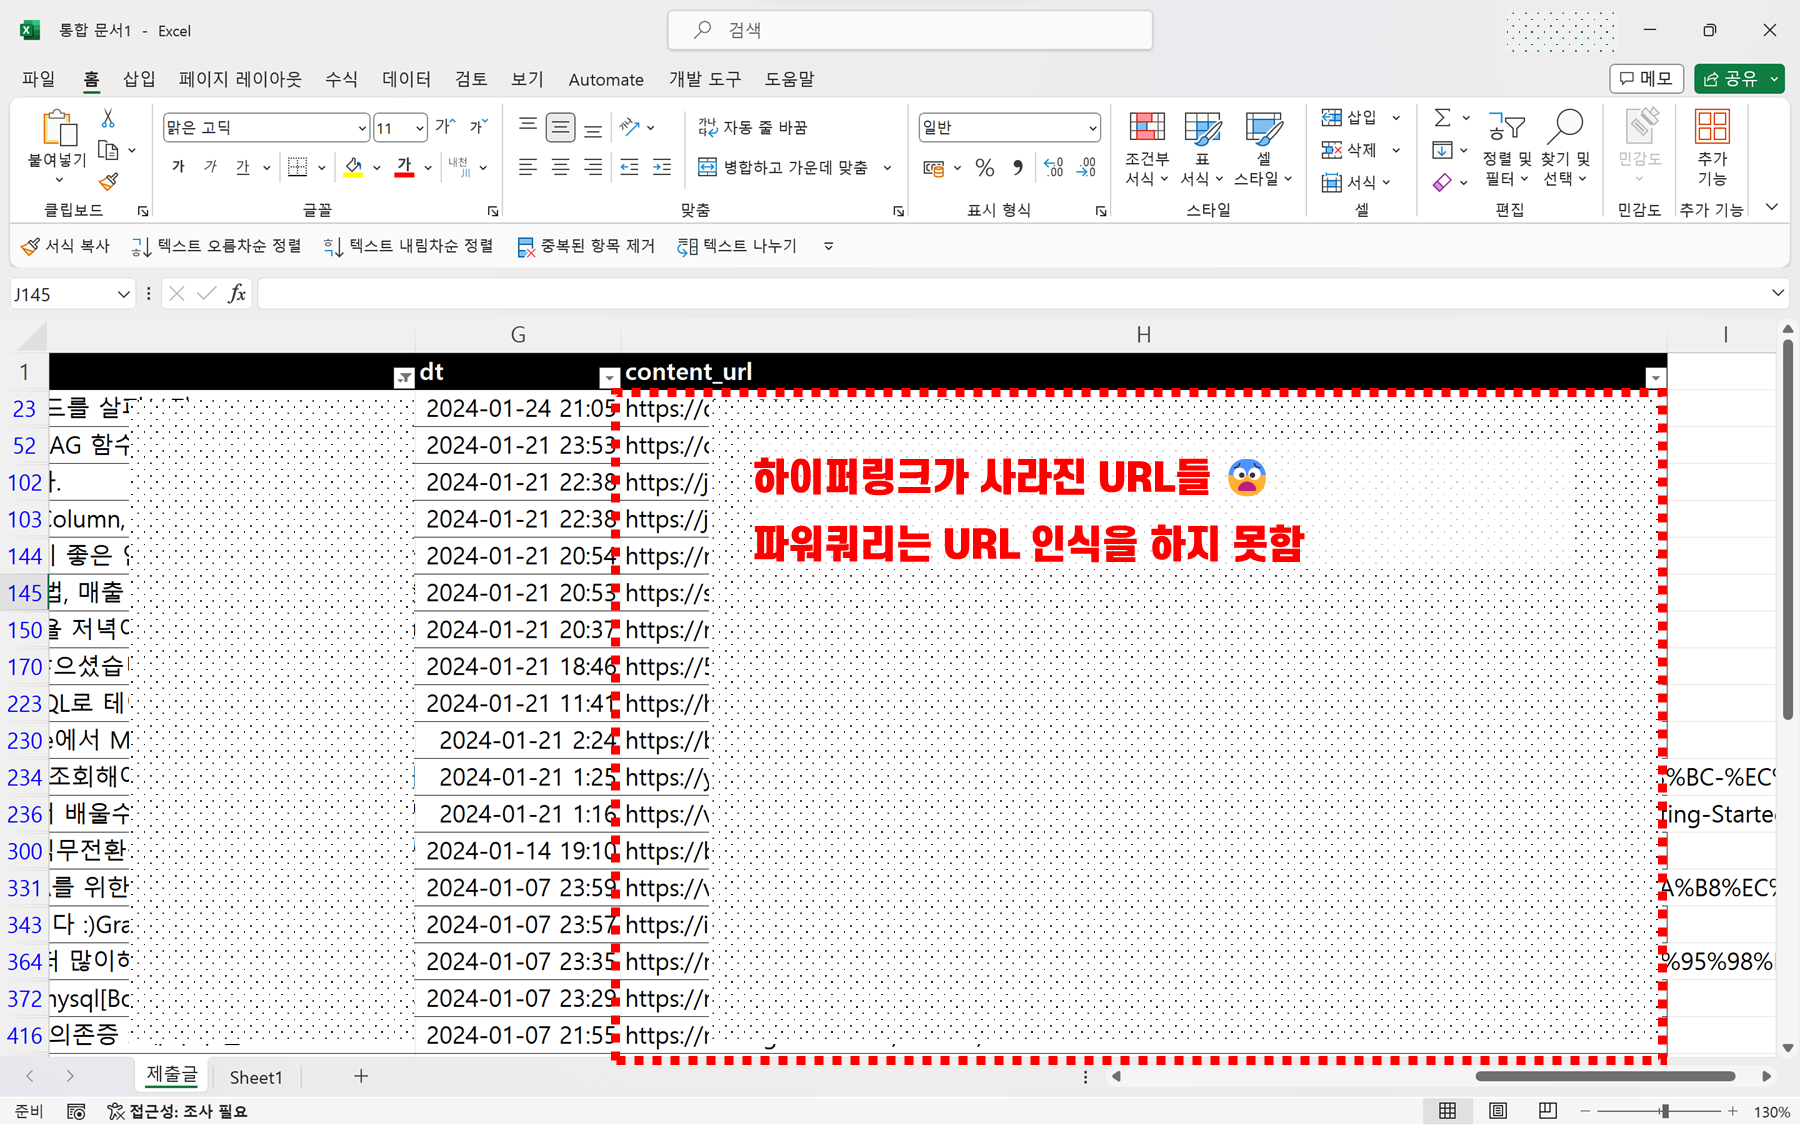Increase indent icon
Viewport: 1800px width, 1125px height.
(662, 167)
